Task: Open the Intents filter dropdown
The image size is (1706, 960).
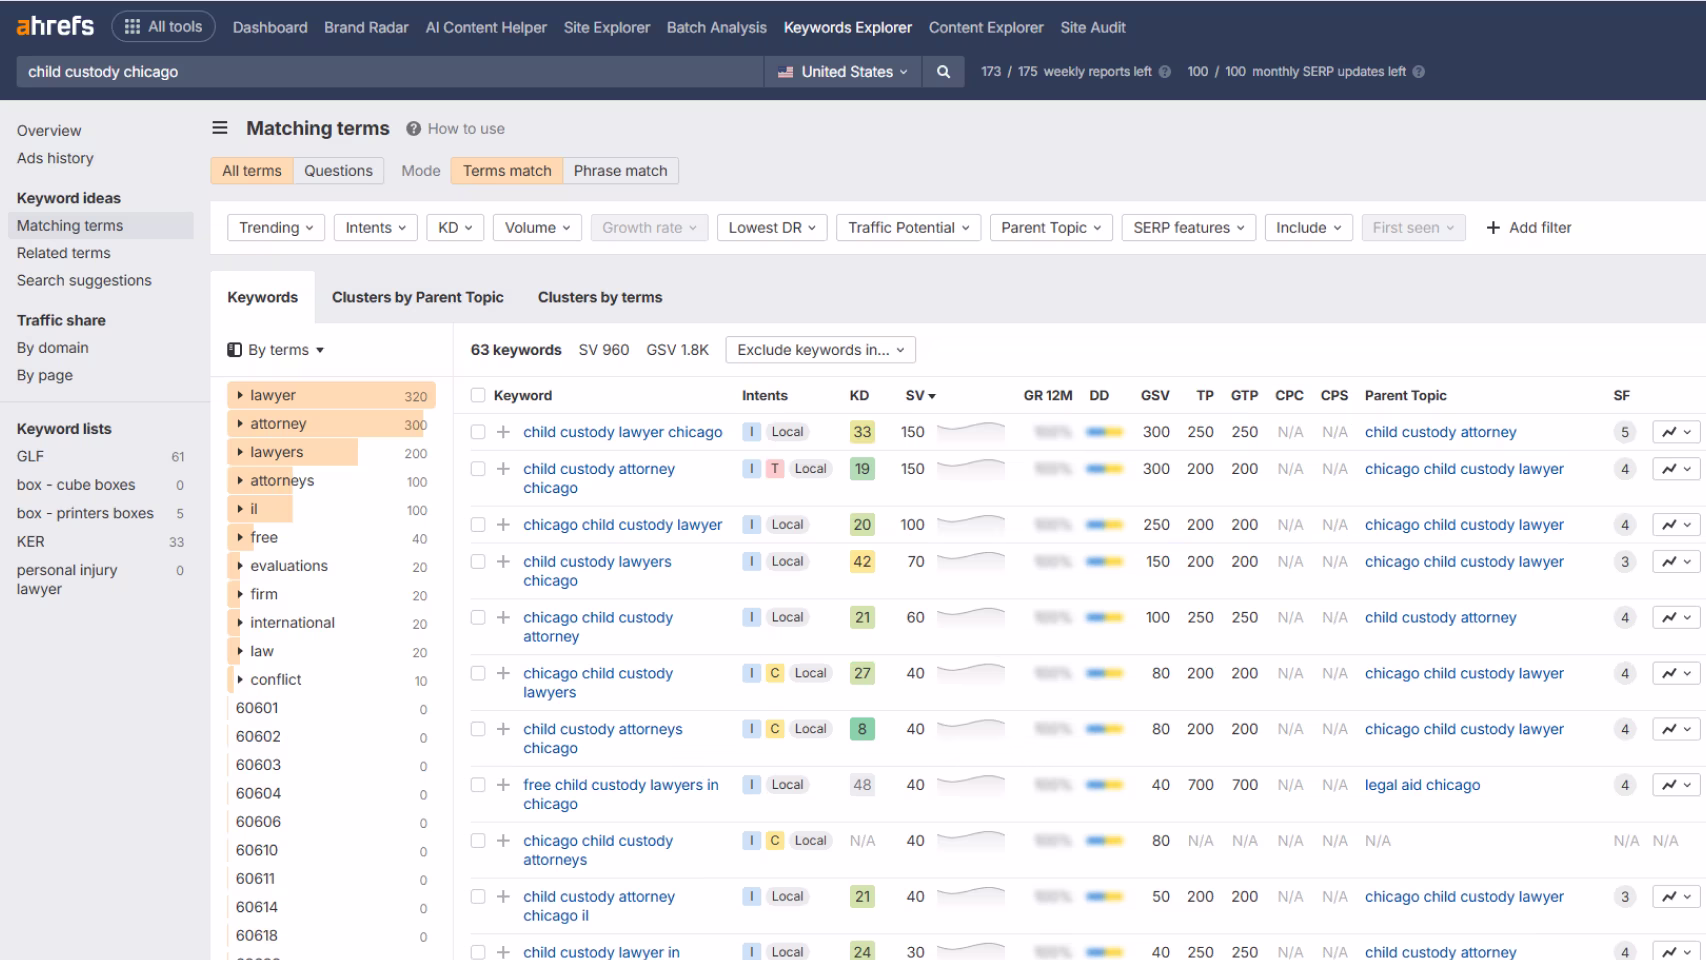Action: [x=376, y=228]
